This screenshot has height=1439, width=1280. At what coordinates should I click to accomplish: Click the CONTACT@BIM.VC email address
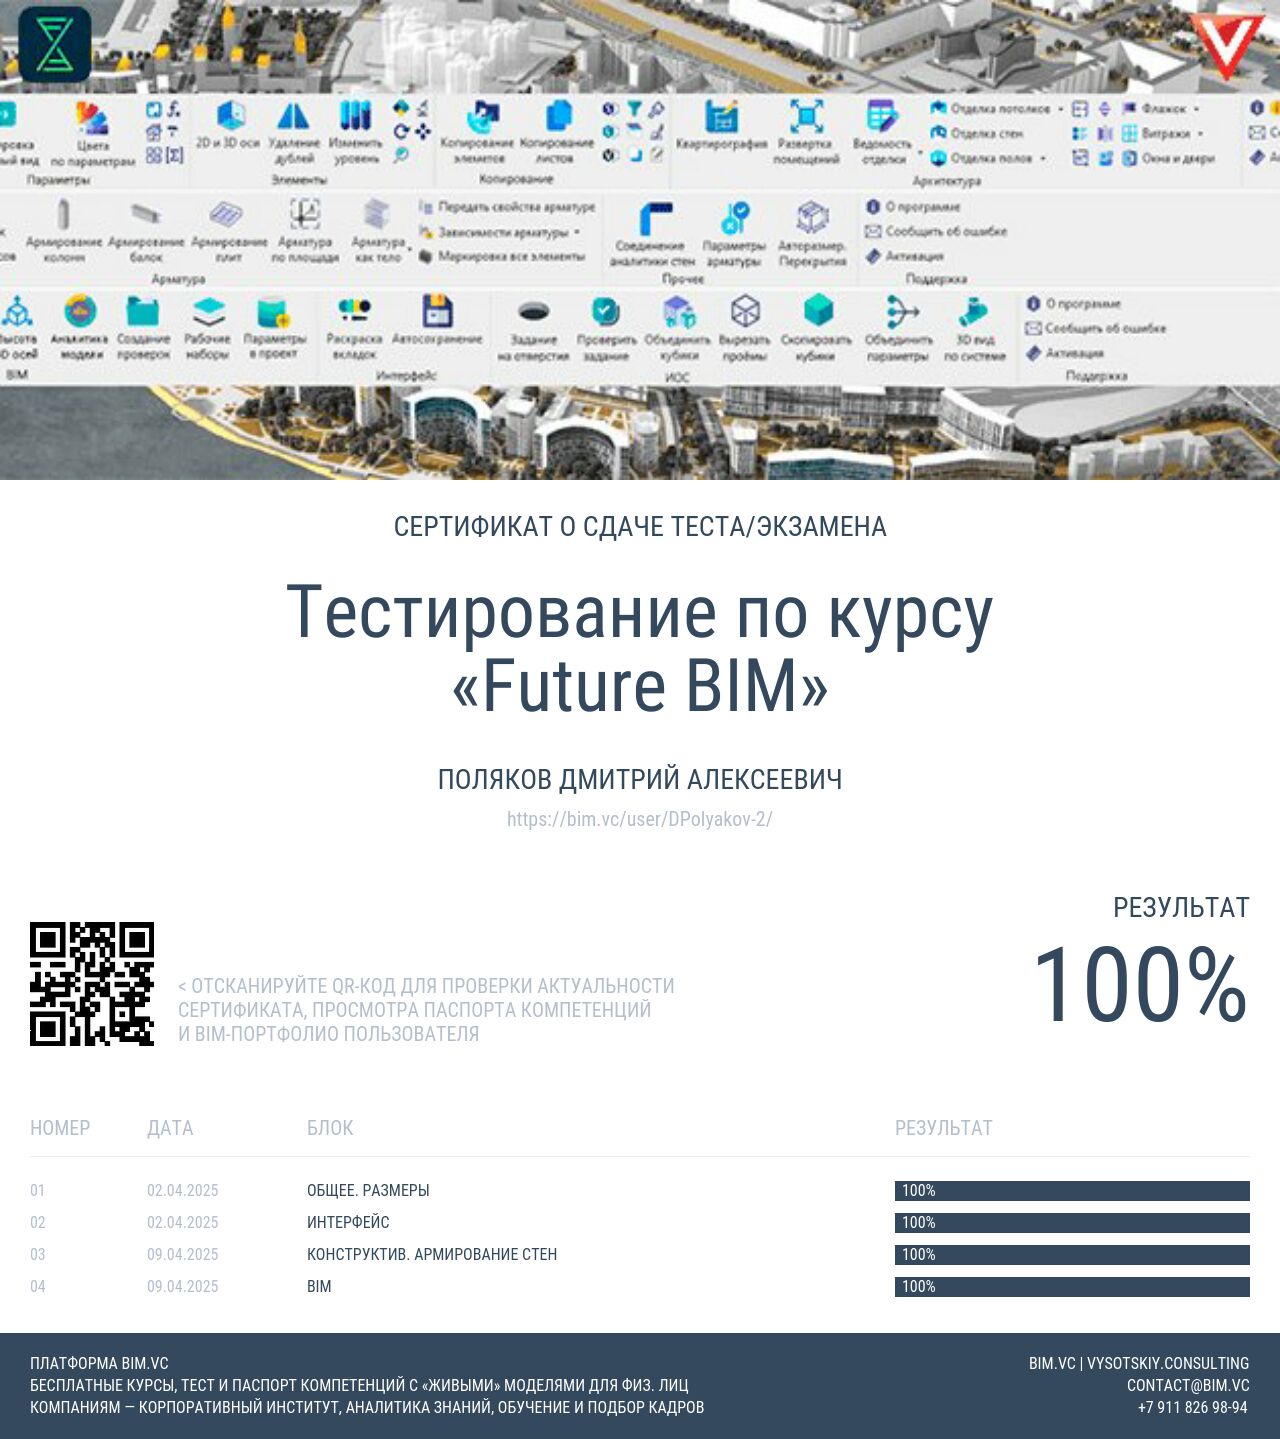1188,1385
